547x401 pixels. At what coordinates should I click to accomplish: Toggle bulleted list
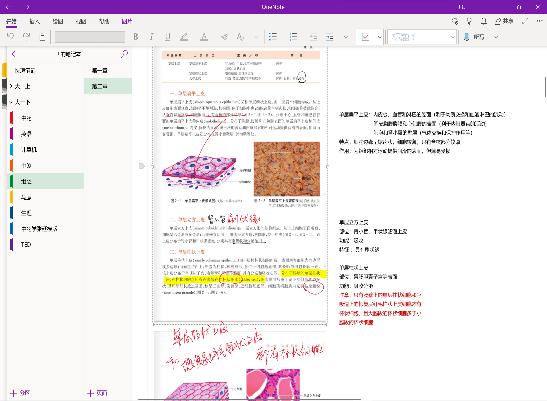click(x=273, y=37)
